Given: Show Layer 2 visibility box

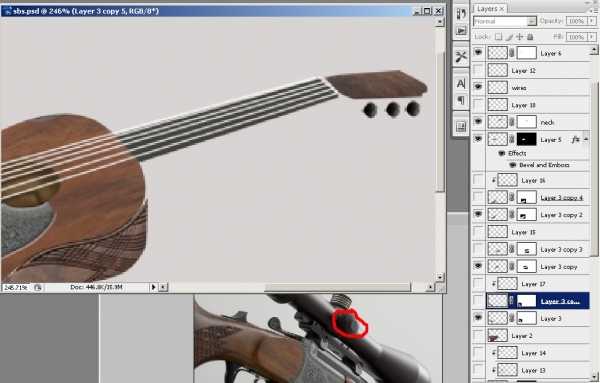Looking at the screenshot, I should point(478,335).
